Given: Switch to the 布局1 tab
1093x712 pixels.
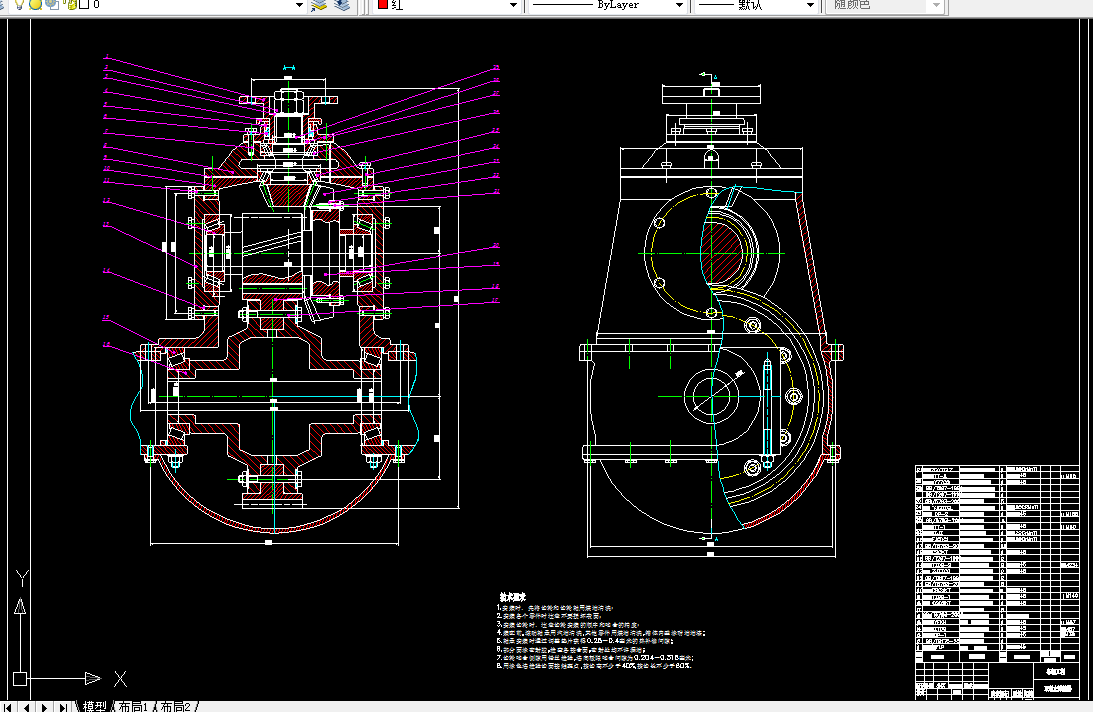Looking at the screenshot, I should coord(133,706).
